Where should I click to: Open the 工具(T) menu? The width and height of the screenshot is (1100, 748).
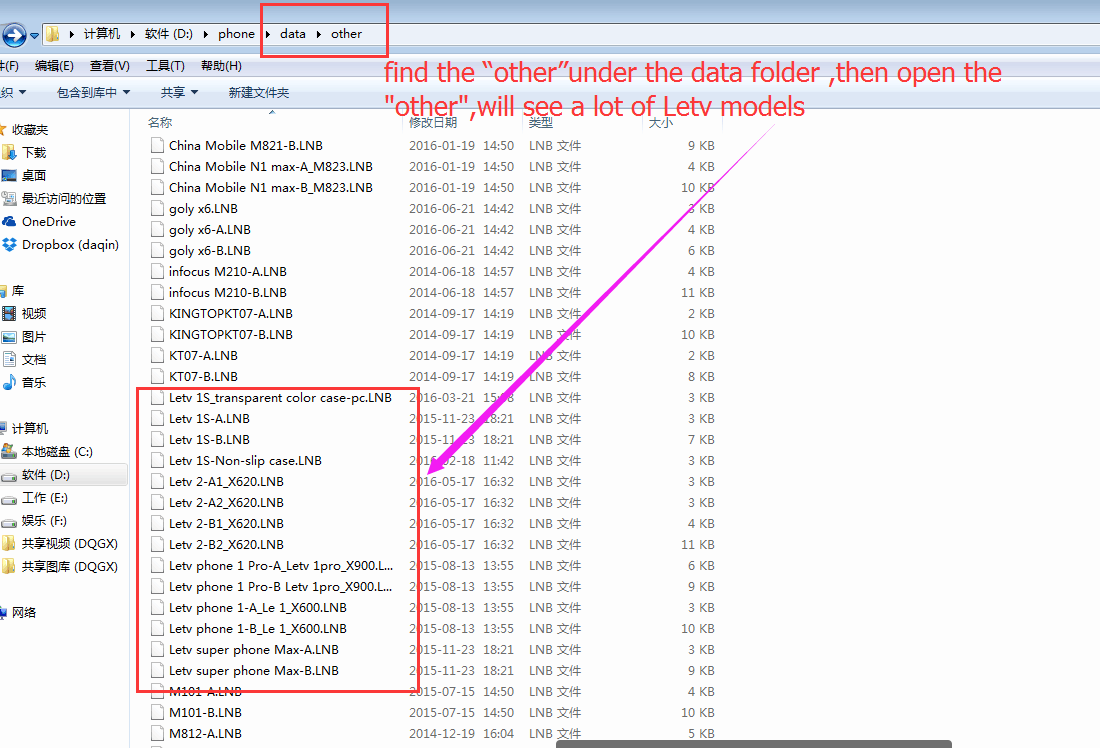tap(165, 65)
